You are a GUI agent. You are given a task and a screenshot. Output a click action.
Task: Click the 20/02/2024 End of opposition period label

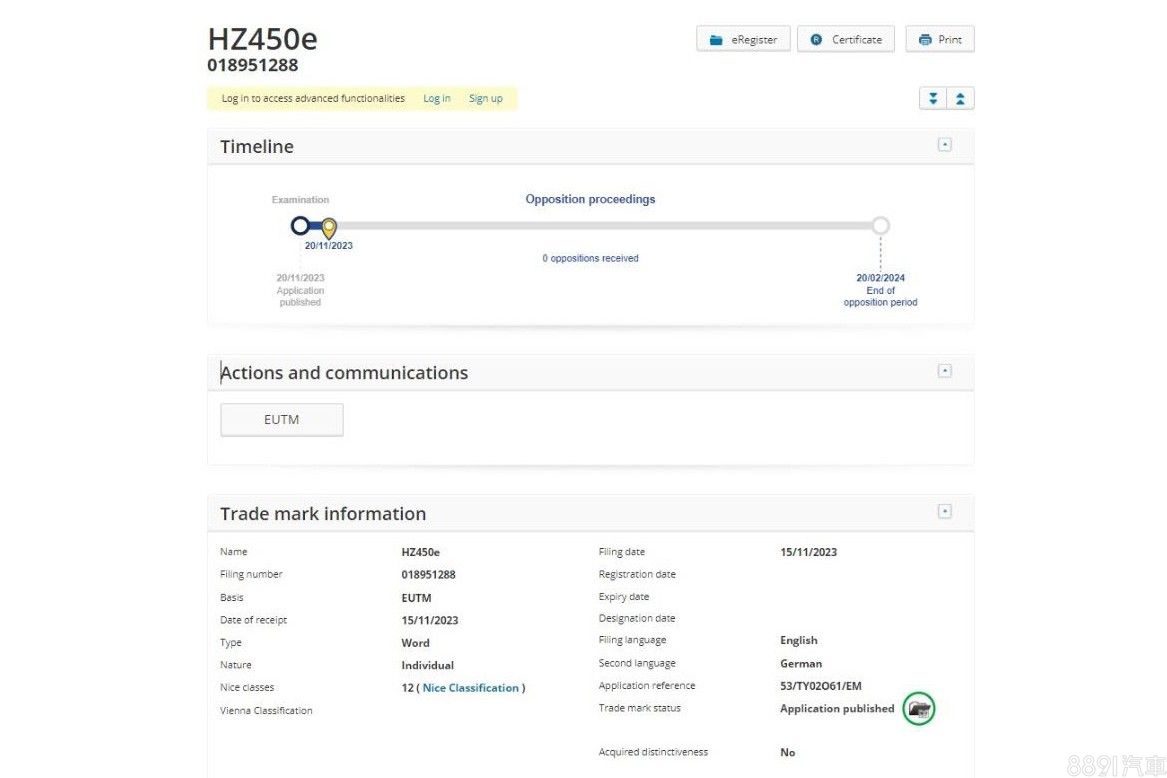coord(880,290)
